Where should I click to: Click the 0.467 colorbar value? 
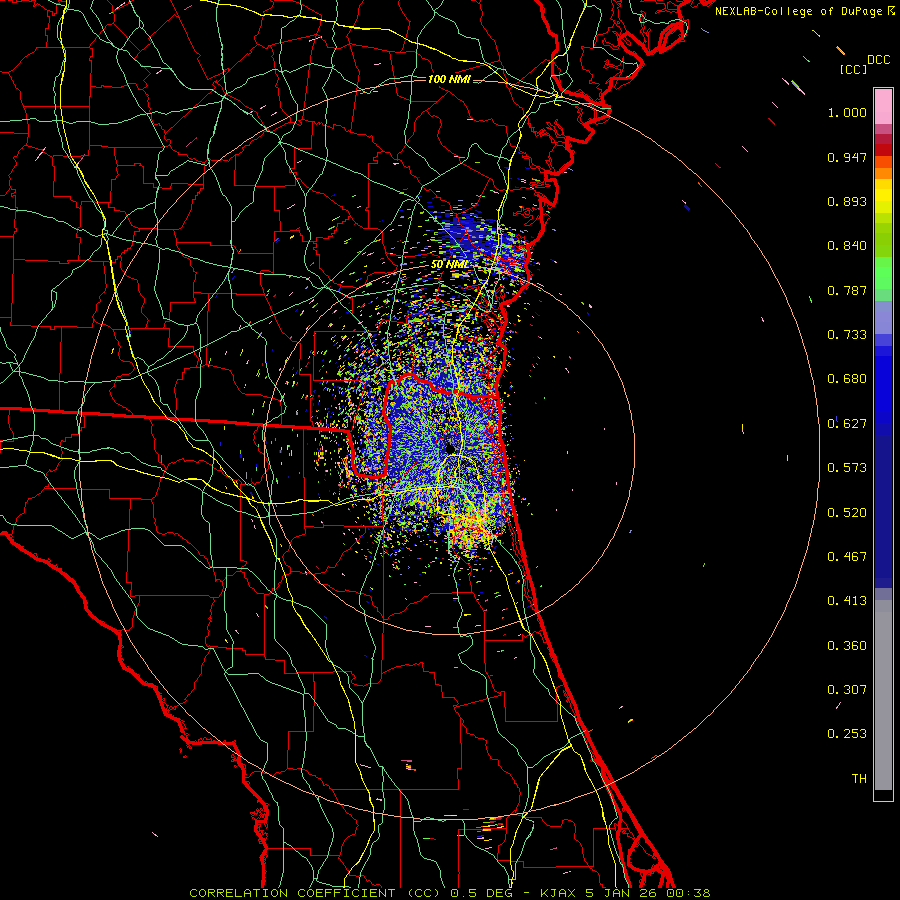(847, 557)
